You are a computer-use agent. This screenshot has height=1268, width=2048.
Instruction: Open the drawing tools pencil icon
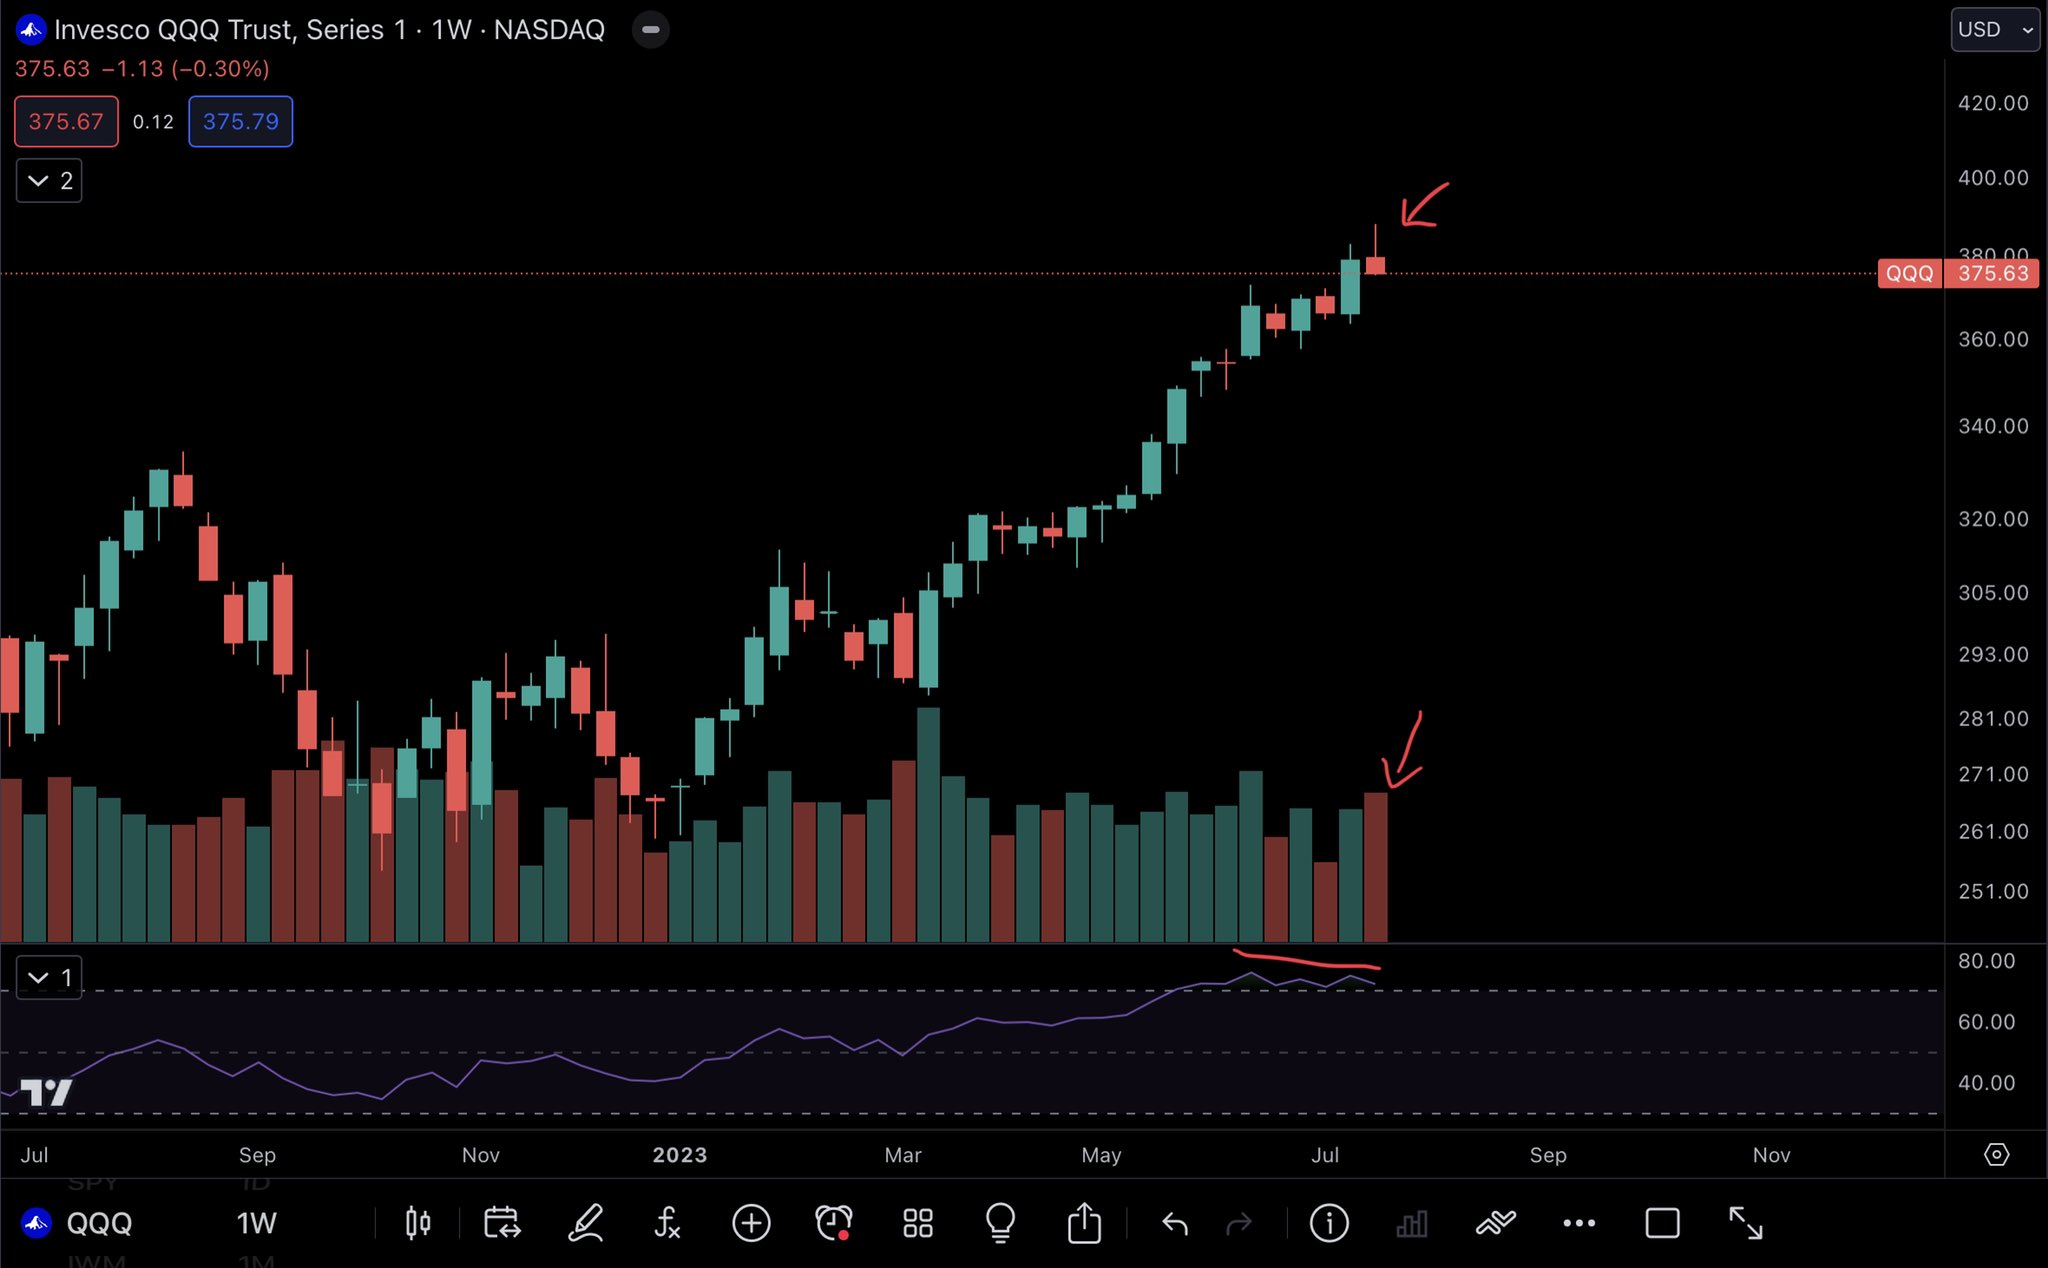pyautogui.click(x=584, y=1222)
